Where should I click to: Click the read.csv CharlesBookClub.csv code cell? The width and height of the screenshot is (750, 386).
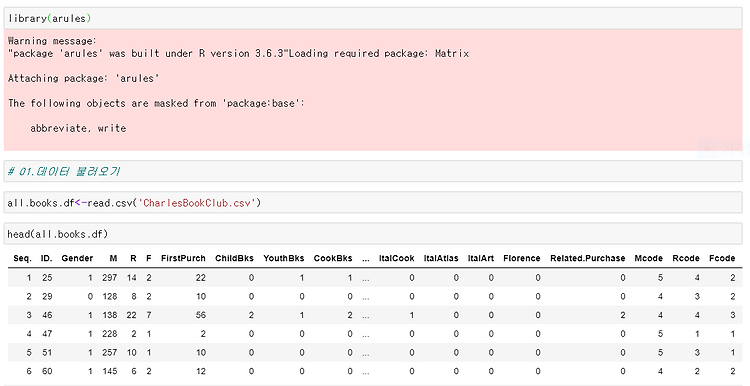click(x=373, y=203)
